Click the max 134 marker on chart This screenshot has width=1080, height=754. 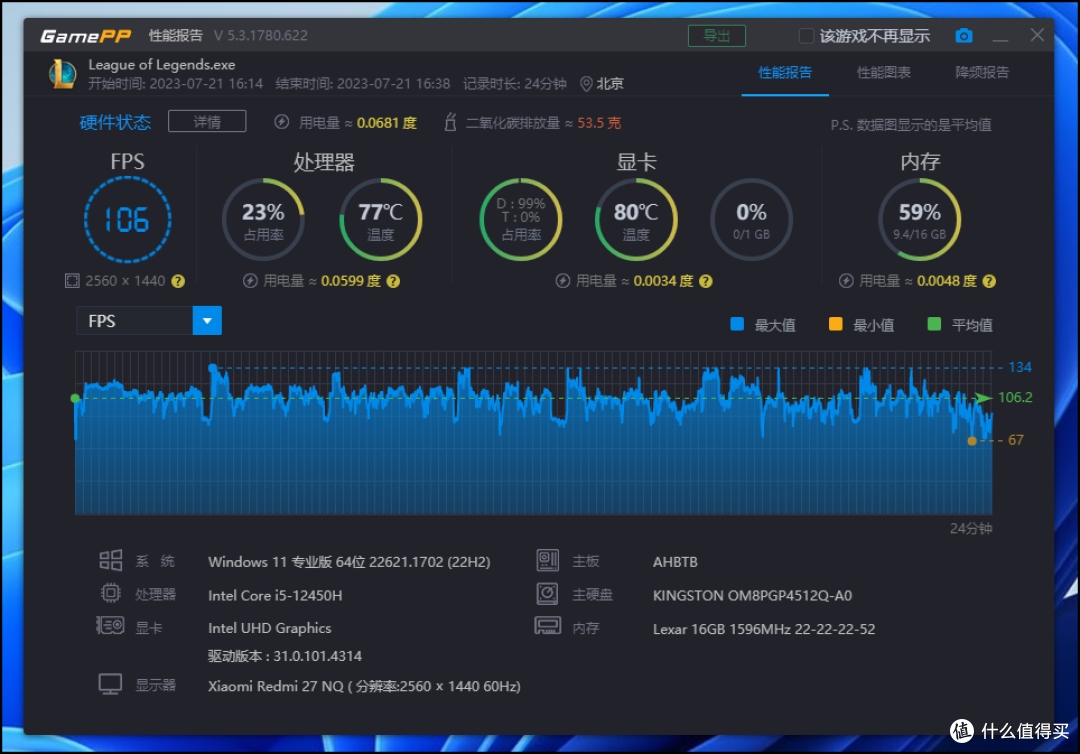pos(213,368)
